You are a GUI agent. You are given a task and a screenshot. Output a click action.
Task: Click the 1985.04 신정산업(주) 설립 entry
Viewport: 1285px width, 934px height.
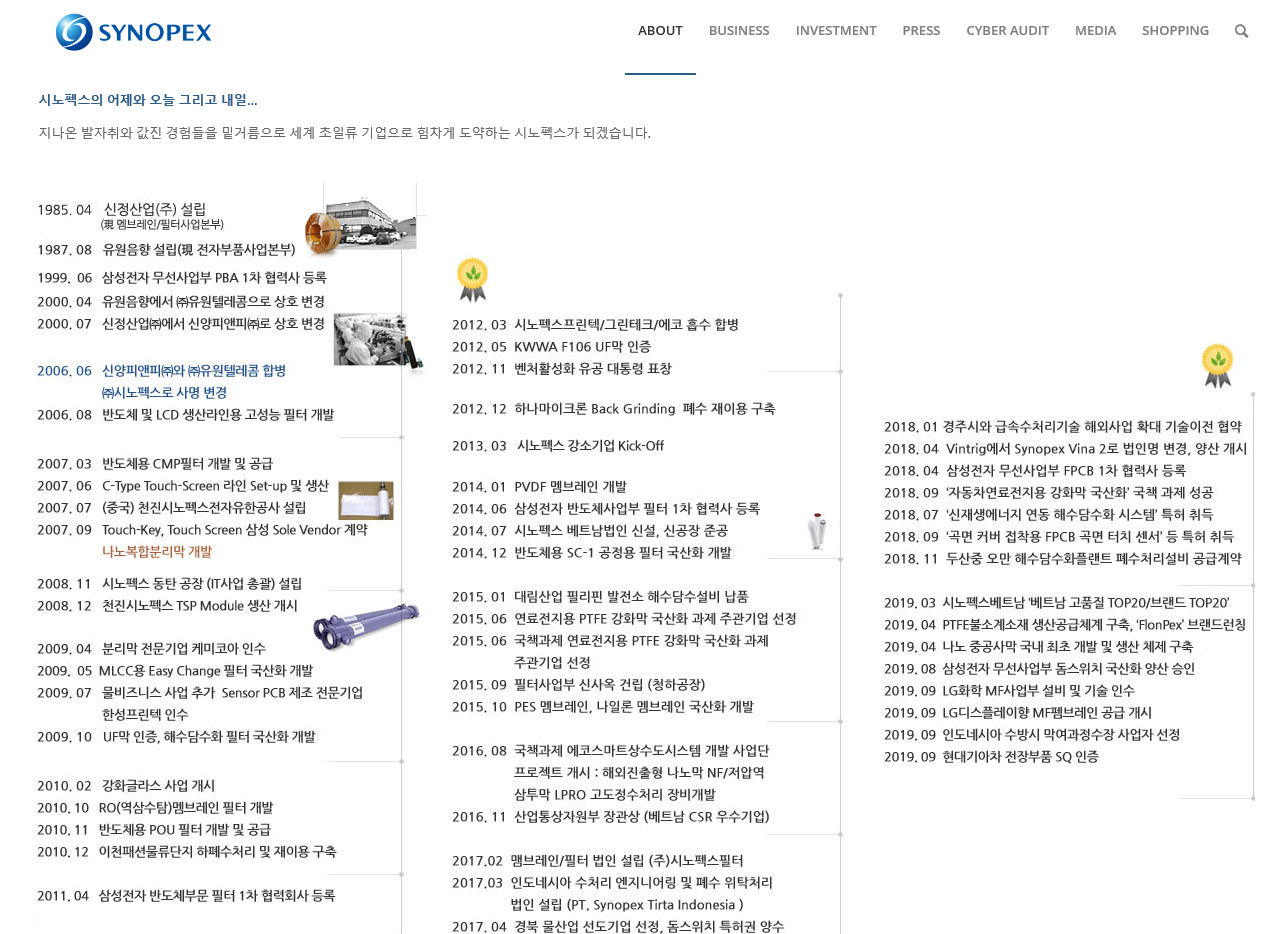coord(122,210)
